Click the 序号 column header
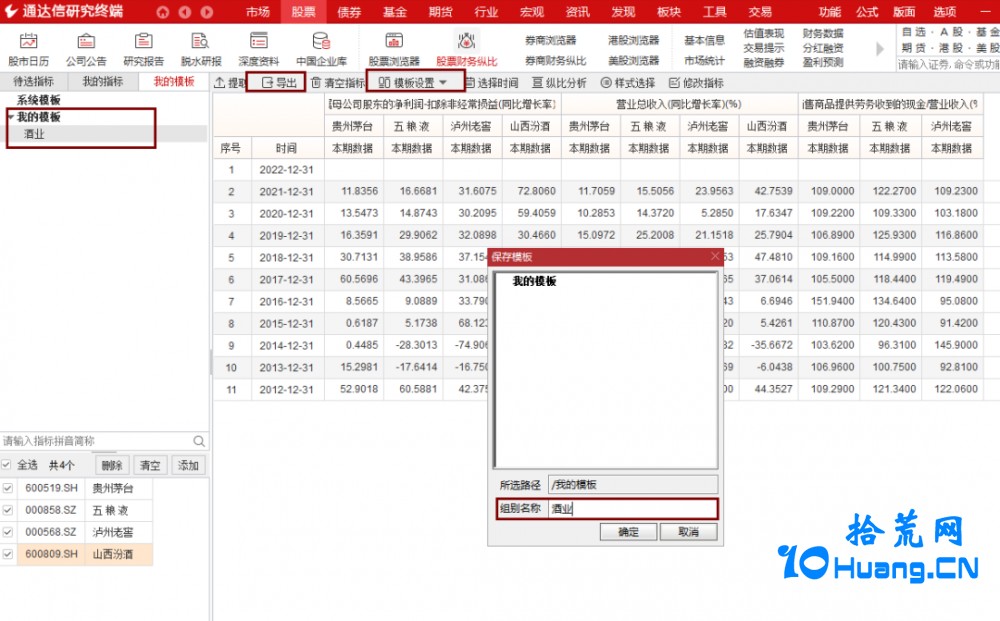Screen dimensions: 1000x621 coord(231,149)
